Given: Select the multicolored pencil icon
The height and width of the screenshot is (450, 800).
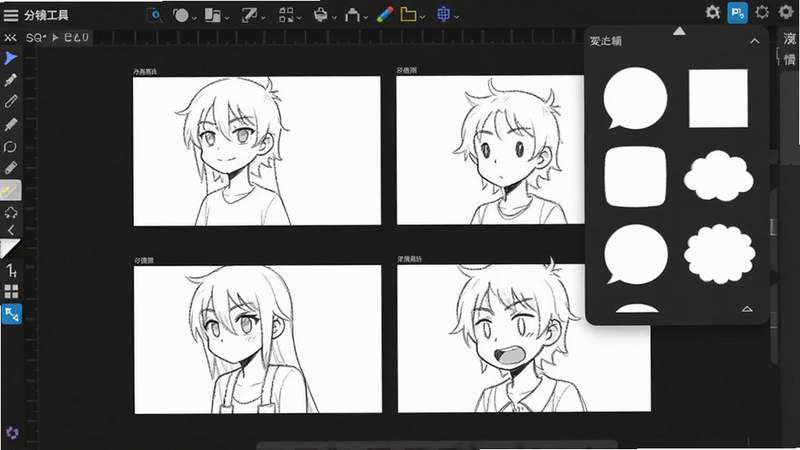Looking at the screenshot, I should [385, 14].
